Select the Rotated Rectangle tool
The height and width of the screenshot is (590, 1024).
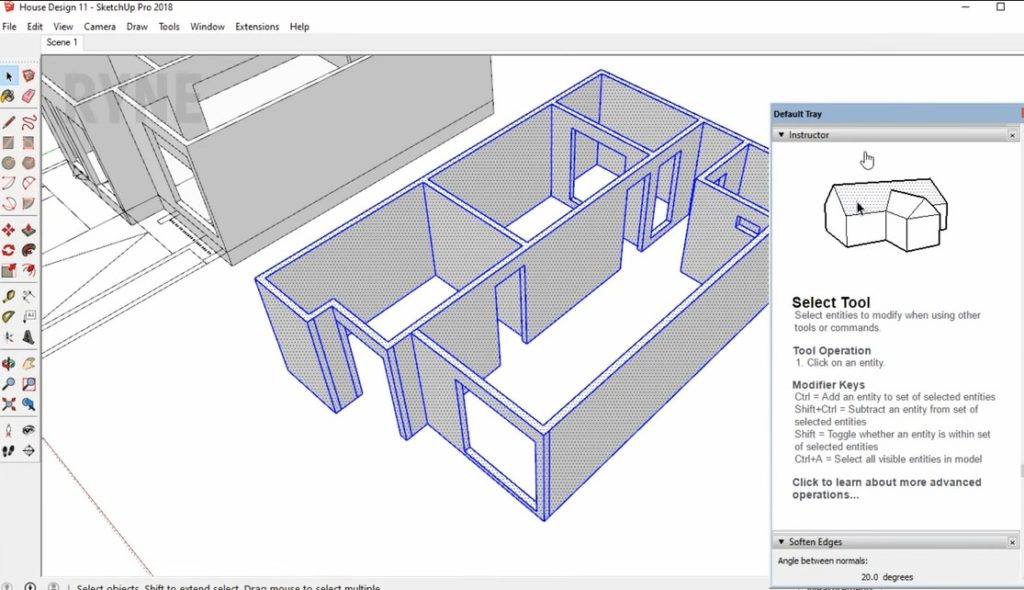point(28,142)
